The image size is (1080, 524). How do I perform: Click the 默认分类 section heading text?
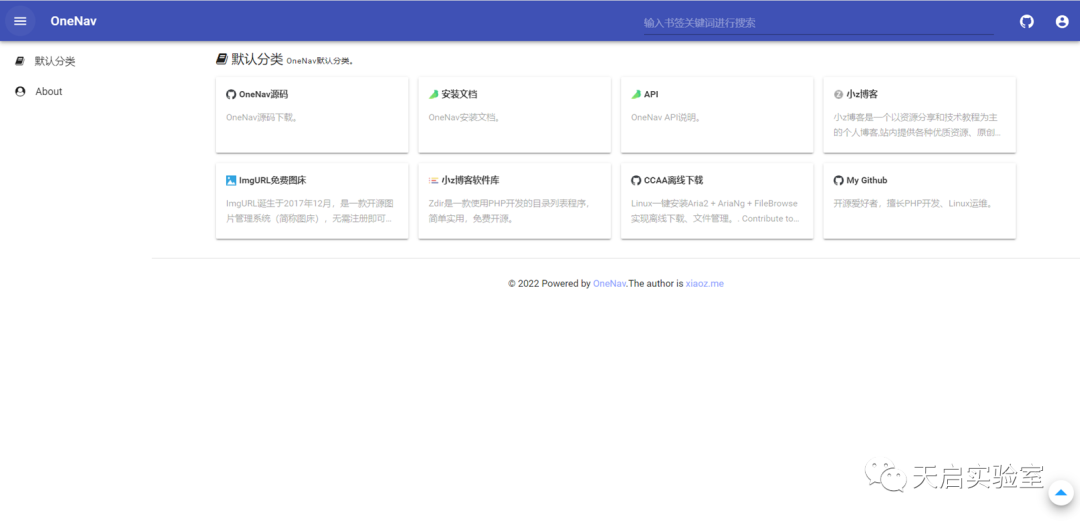(x=257, y=59)
